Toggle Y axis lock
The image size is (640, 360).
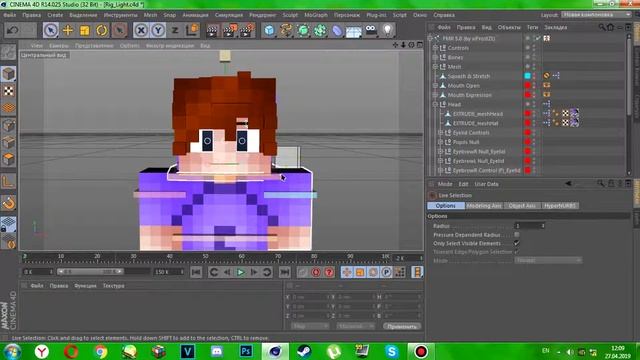[x=158, y=30]
